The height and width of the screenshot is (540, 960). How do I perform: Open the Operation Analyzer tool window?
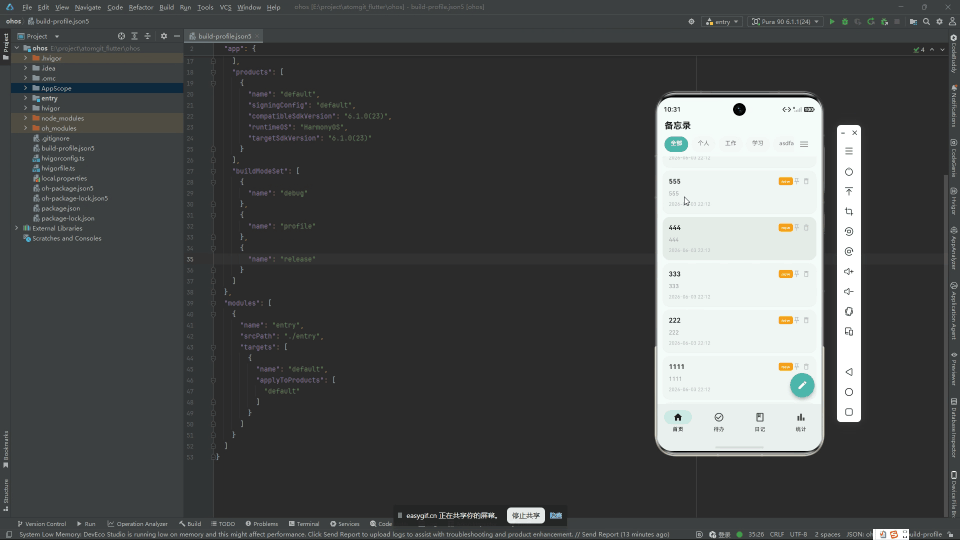[x=137, y=524]
